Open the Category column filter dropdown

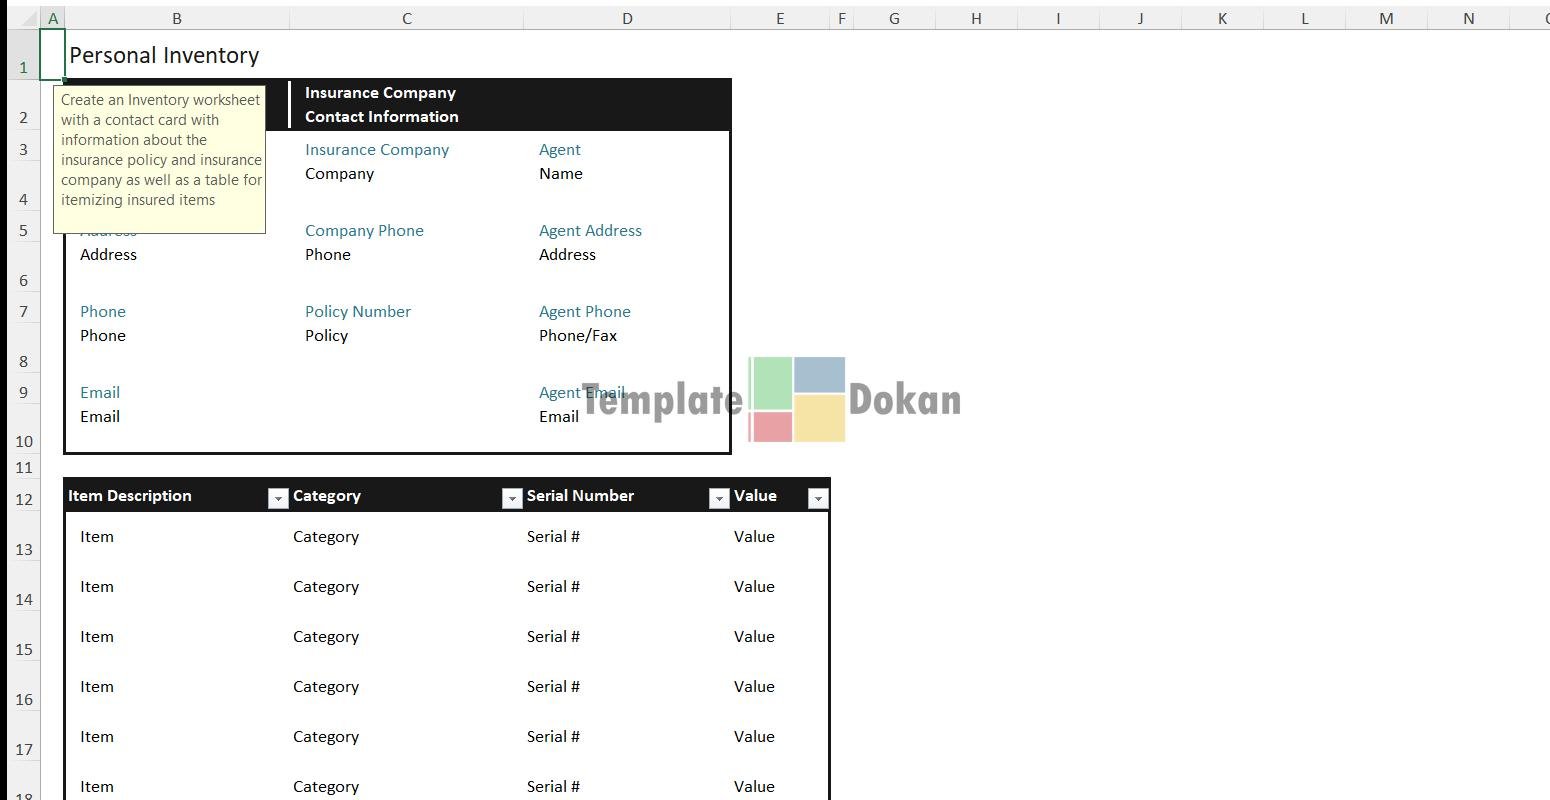[512, 498]
